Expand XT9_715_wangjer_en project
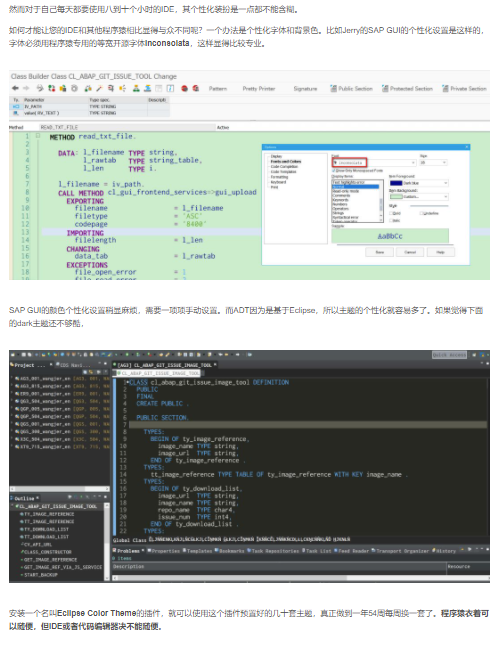 point(12,447)
